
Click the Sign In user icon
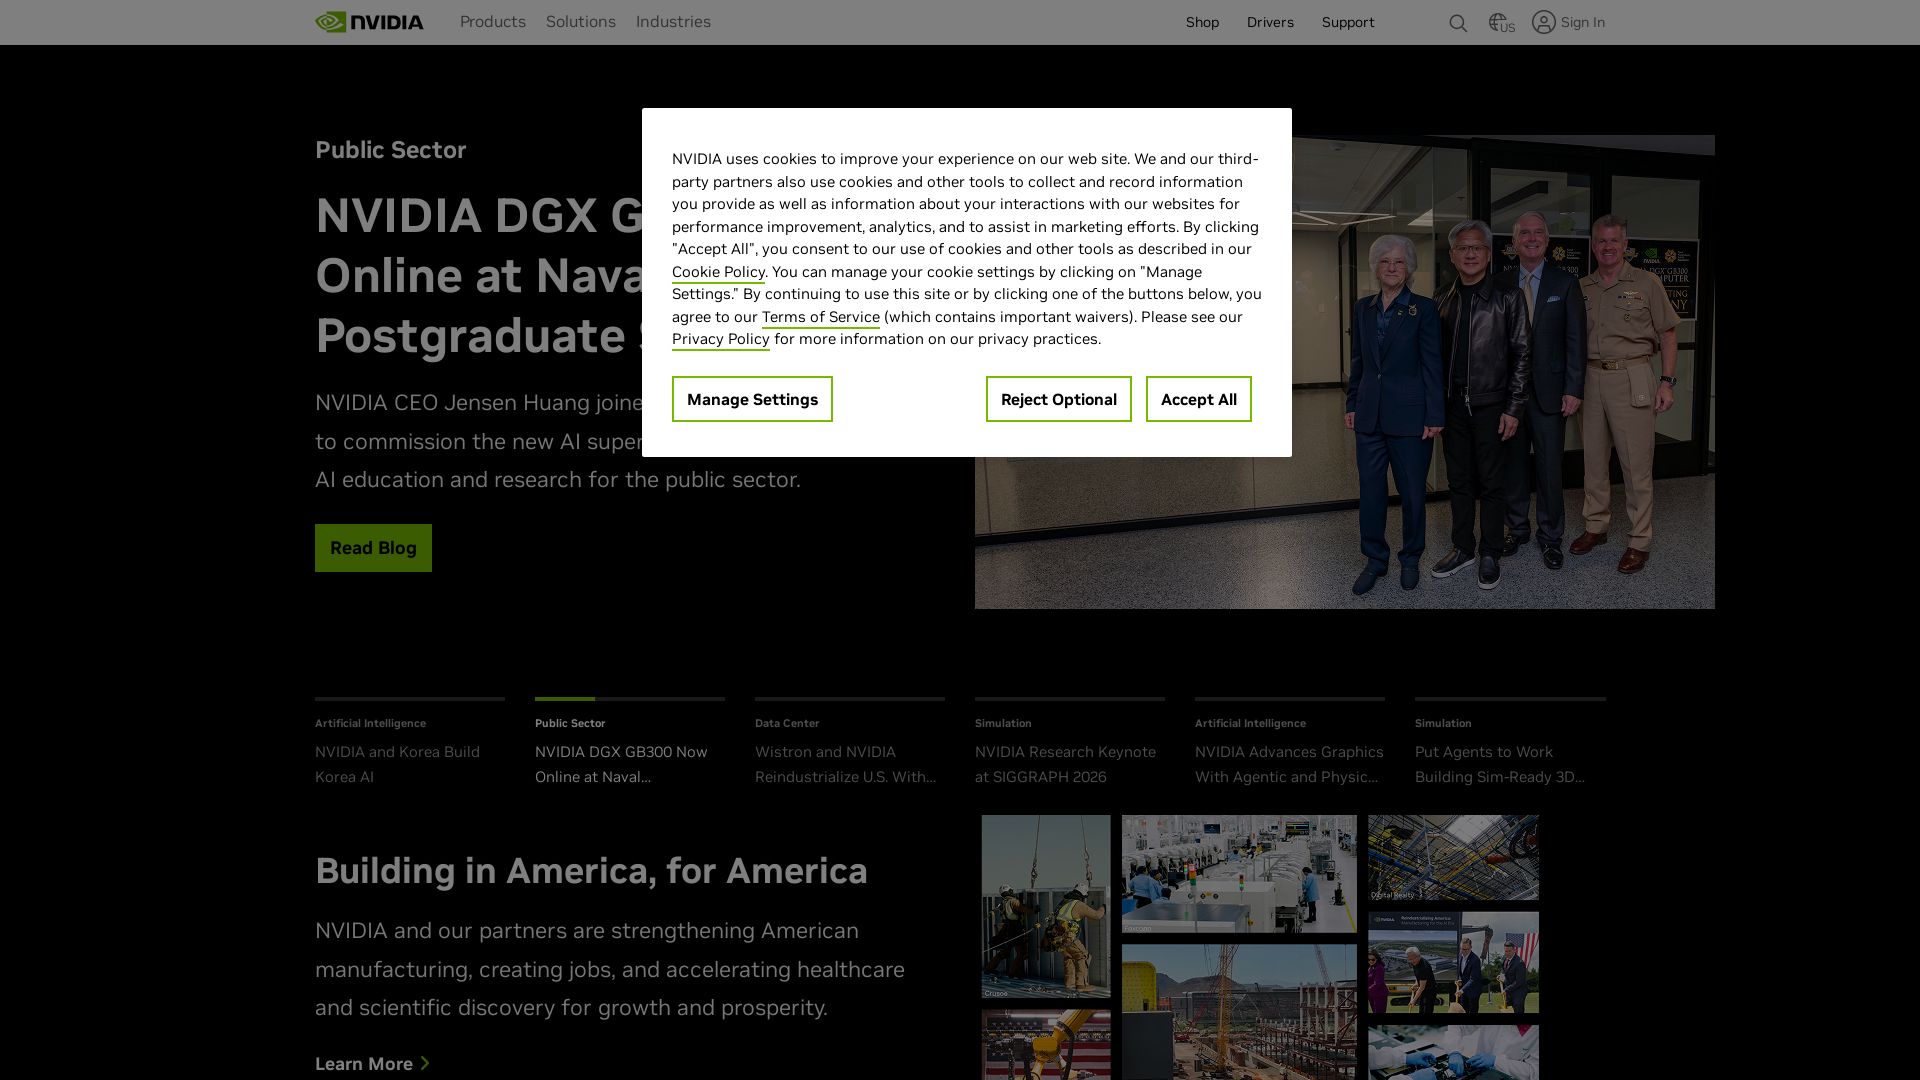click(1544, 22)
